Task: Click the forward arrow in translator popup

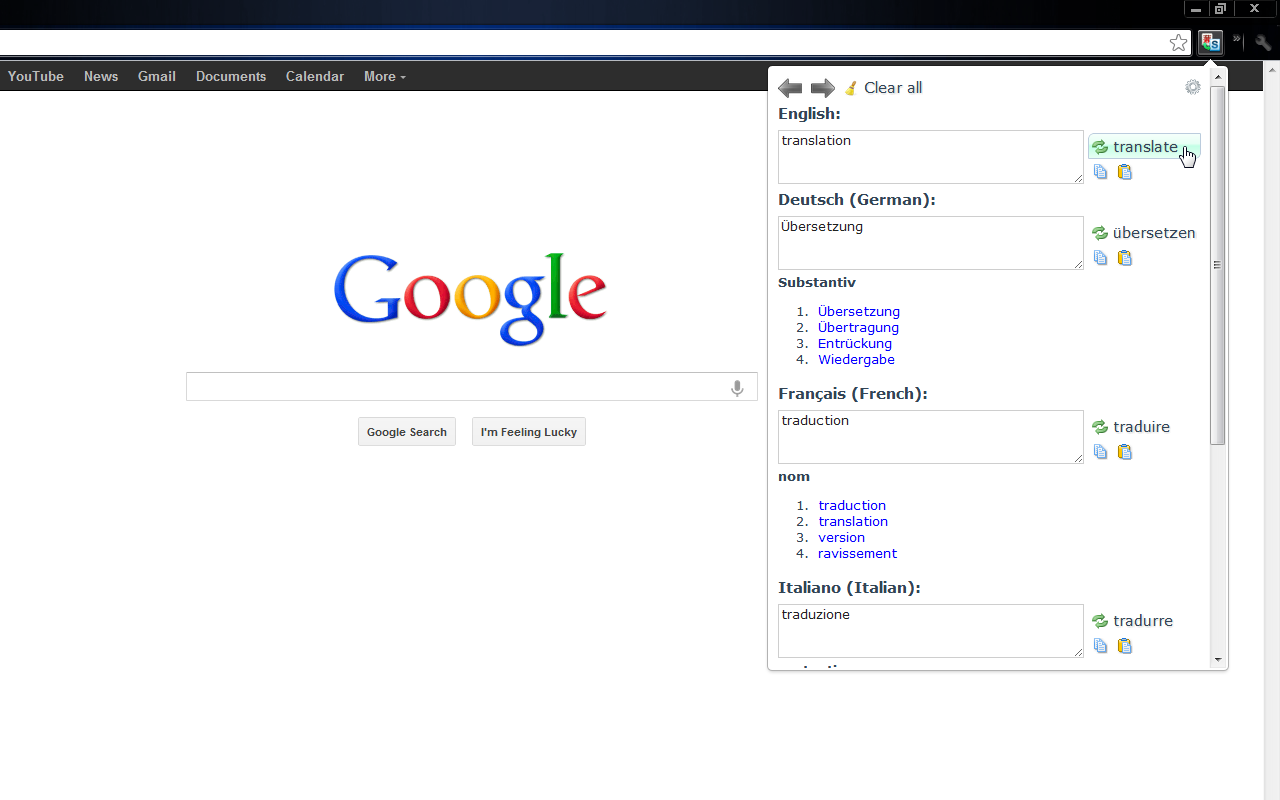Action: (x=822, y=88)
